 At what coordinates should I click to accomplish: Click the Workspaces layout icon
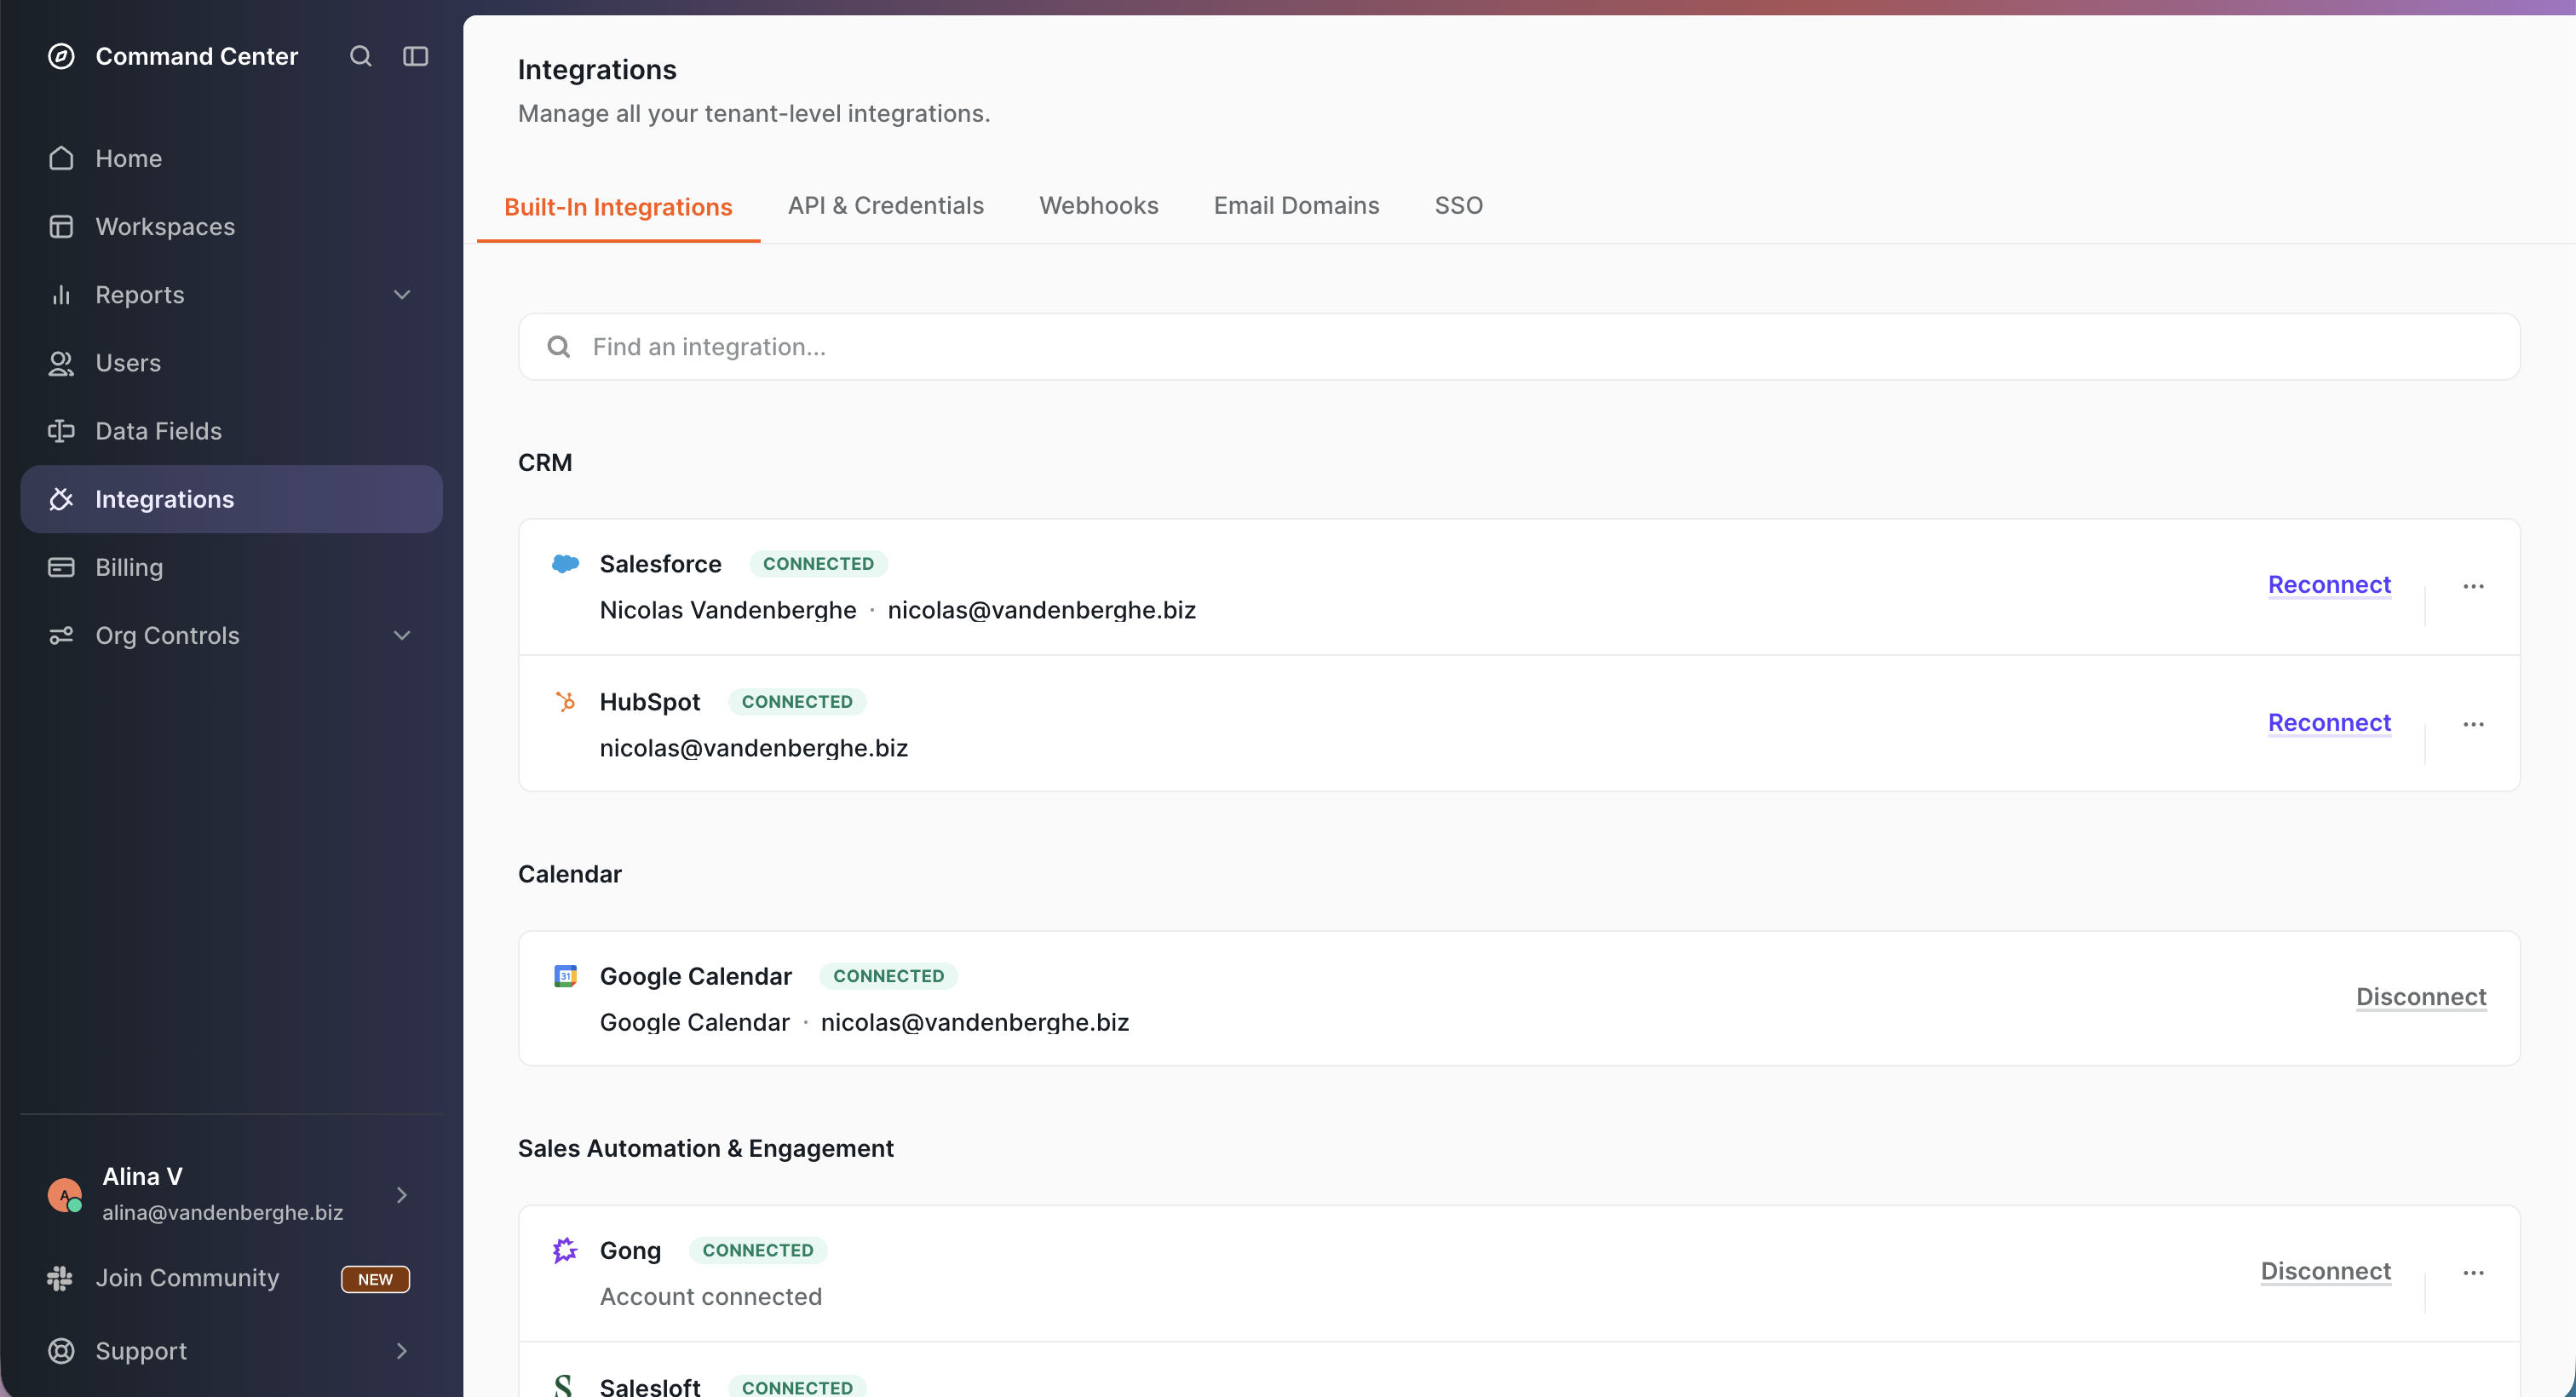coord(61,227)
